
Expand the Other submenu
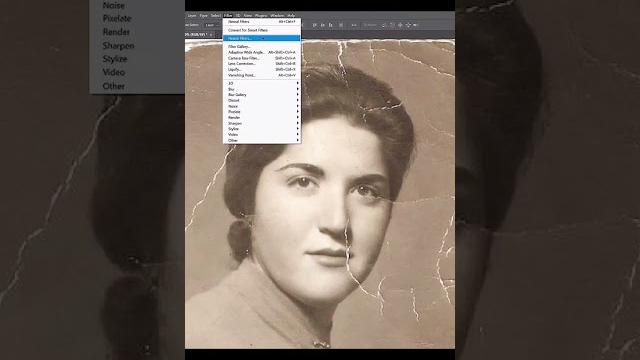(x=262, y=140)
